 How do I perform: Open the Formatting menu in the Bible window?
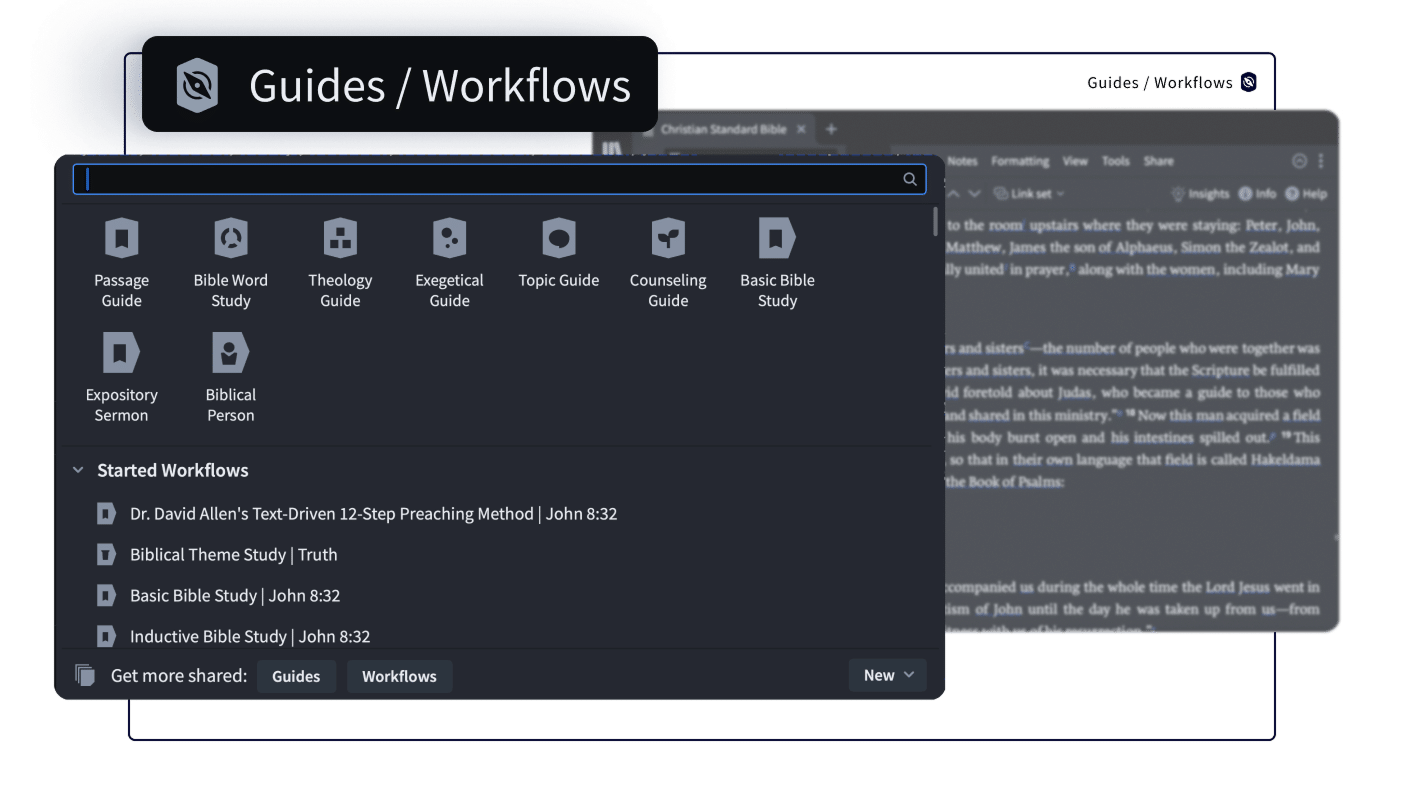(x=1020, y=161)
